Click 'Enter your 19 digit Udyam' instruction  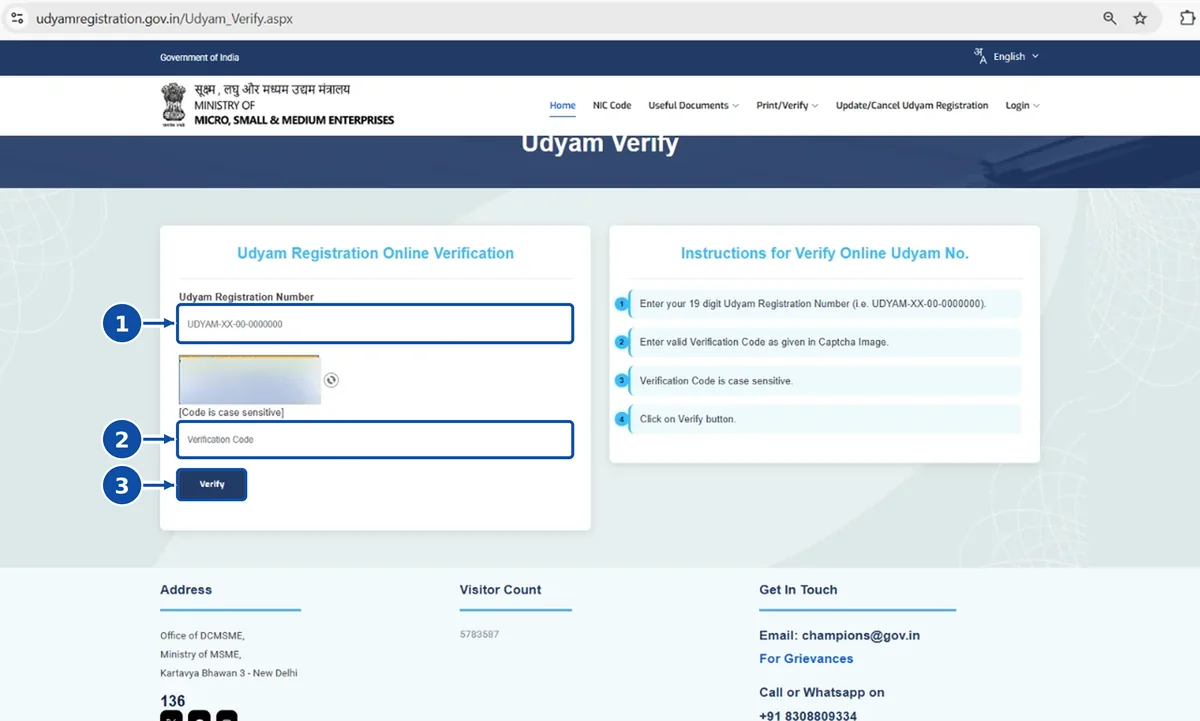pyautogui.click(x=813, y=303)
